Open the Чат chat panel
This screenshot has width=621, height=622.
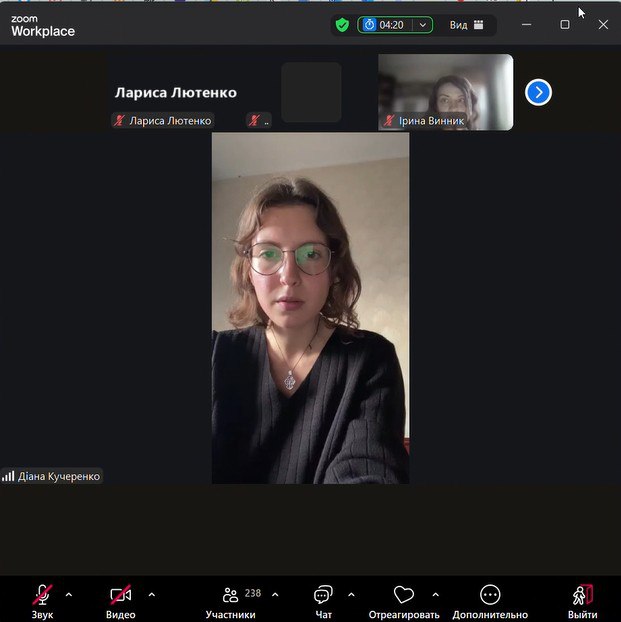click(323, 595)
